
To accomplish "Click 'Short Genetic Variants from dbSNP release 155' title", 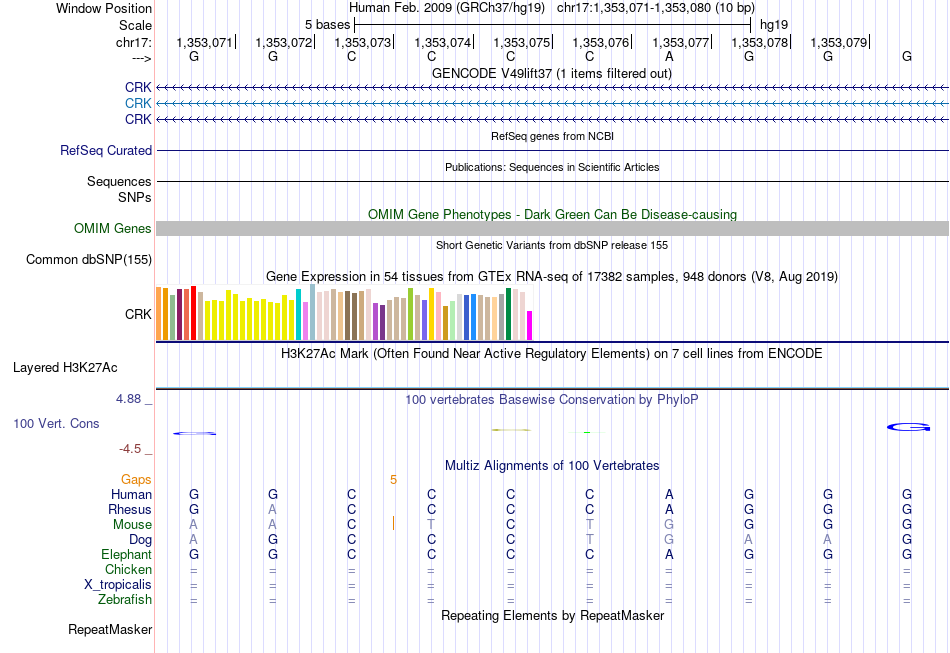I will pos(552,245).
